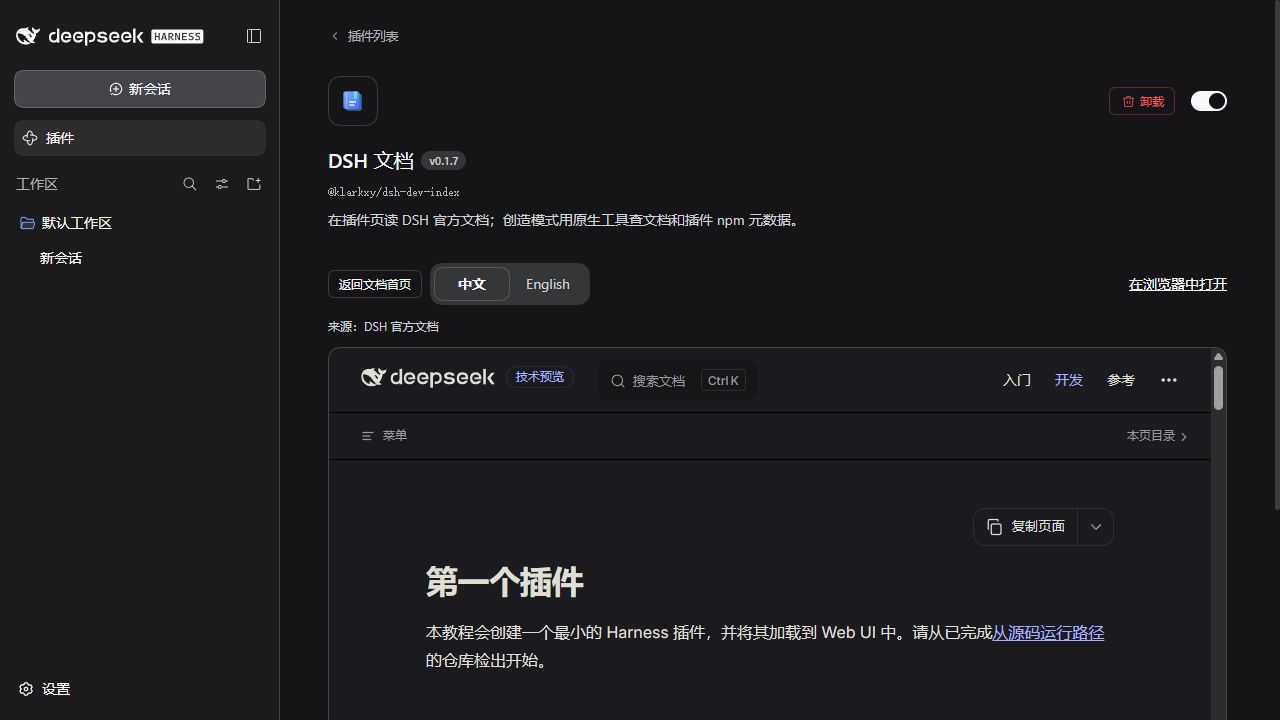Open the three-dots more menu in docs
The height and width of the screenshot is (720, 1280).
click(1169, 380)
